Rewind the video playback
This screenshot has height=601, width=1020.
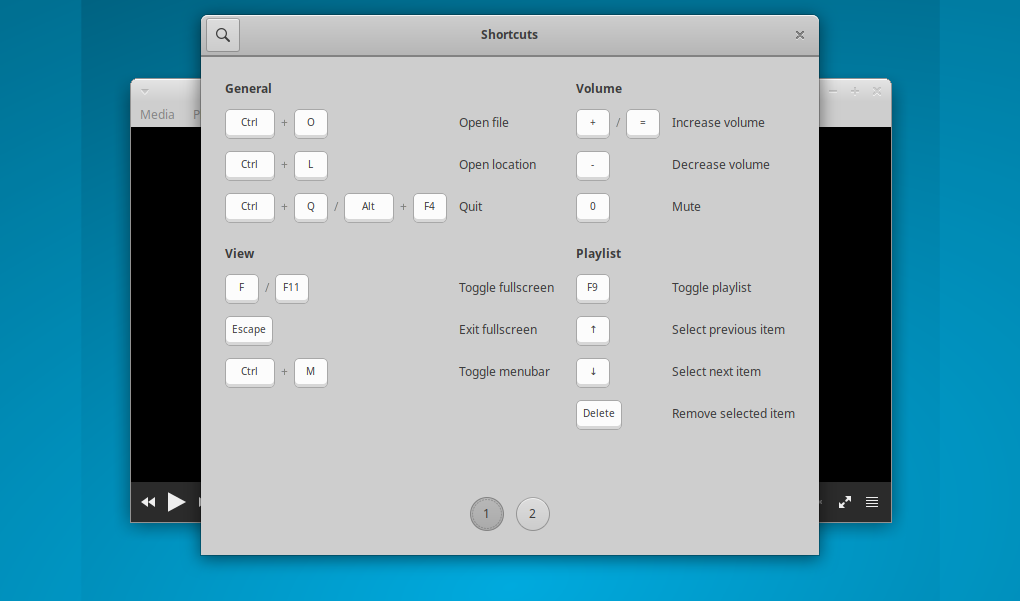(x=148, y=502)
